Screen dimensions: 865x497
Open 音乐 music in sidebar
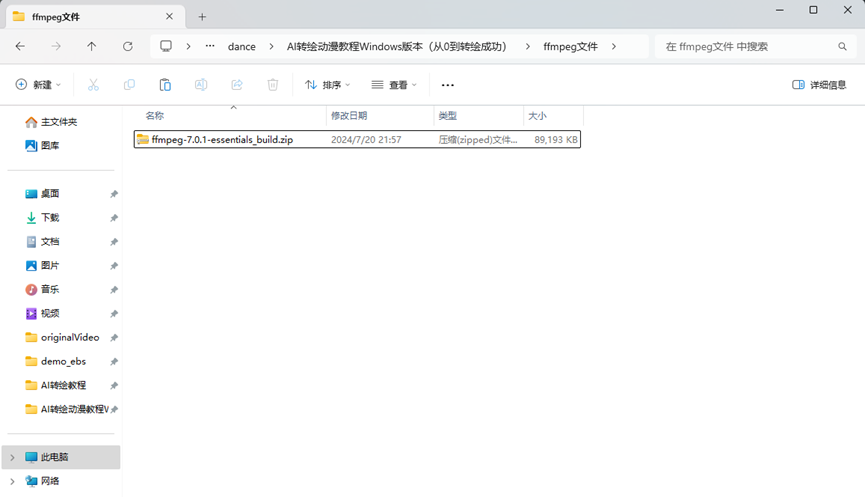(42, 290)
